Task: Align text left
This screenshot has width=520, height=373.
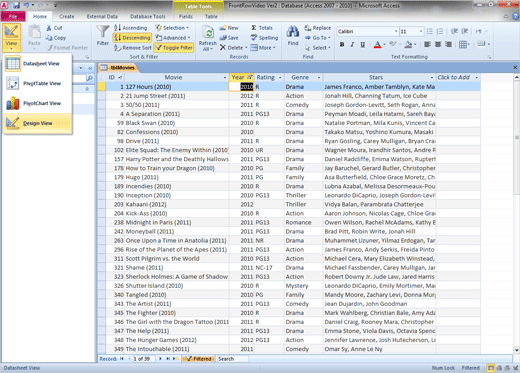Action: click(427, 44)
